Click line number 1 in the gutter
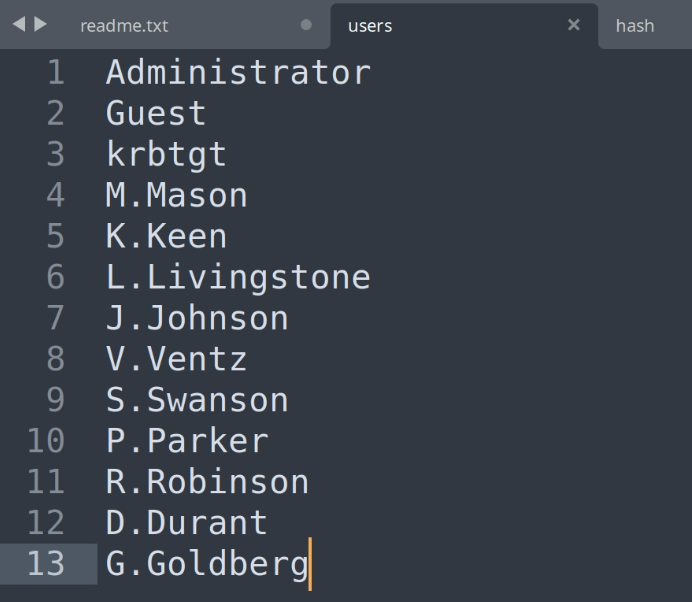The height and width of the screenshot is (602, 692). [x=54, y=73]
